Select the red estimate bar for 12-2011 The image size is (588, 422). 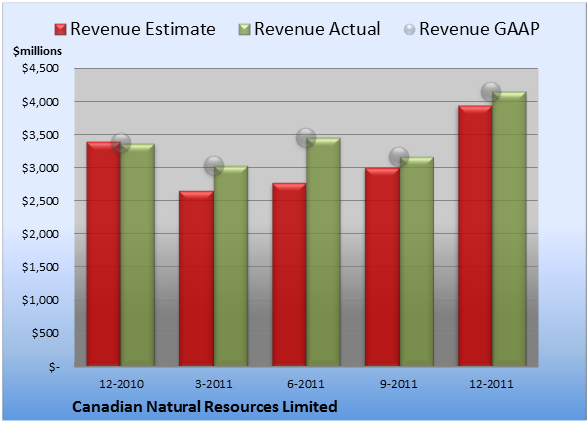pos(475,236)
